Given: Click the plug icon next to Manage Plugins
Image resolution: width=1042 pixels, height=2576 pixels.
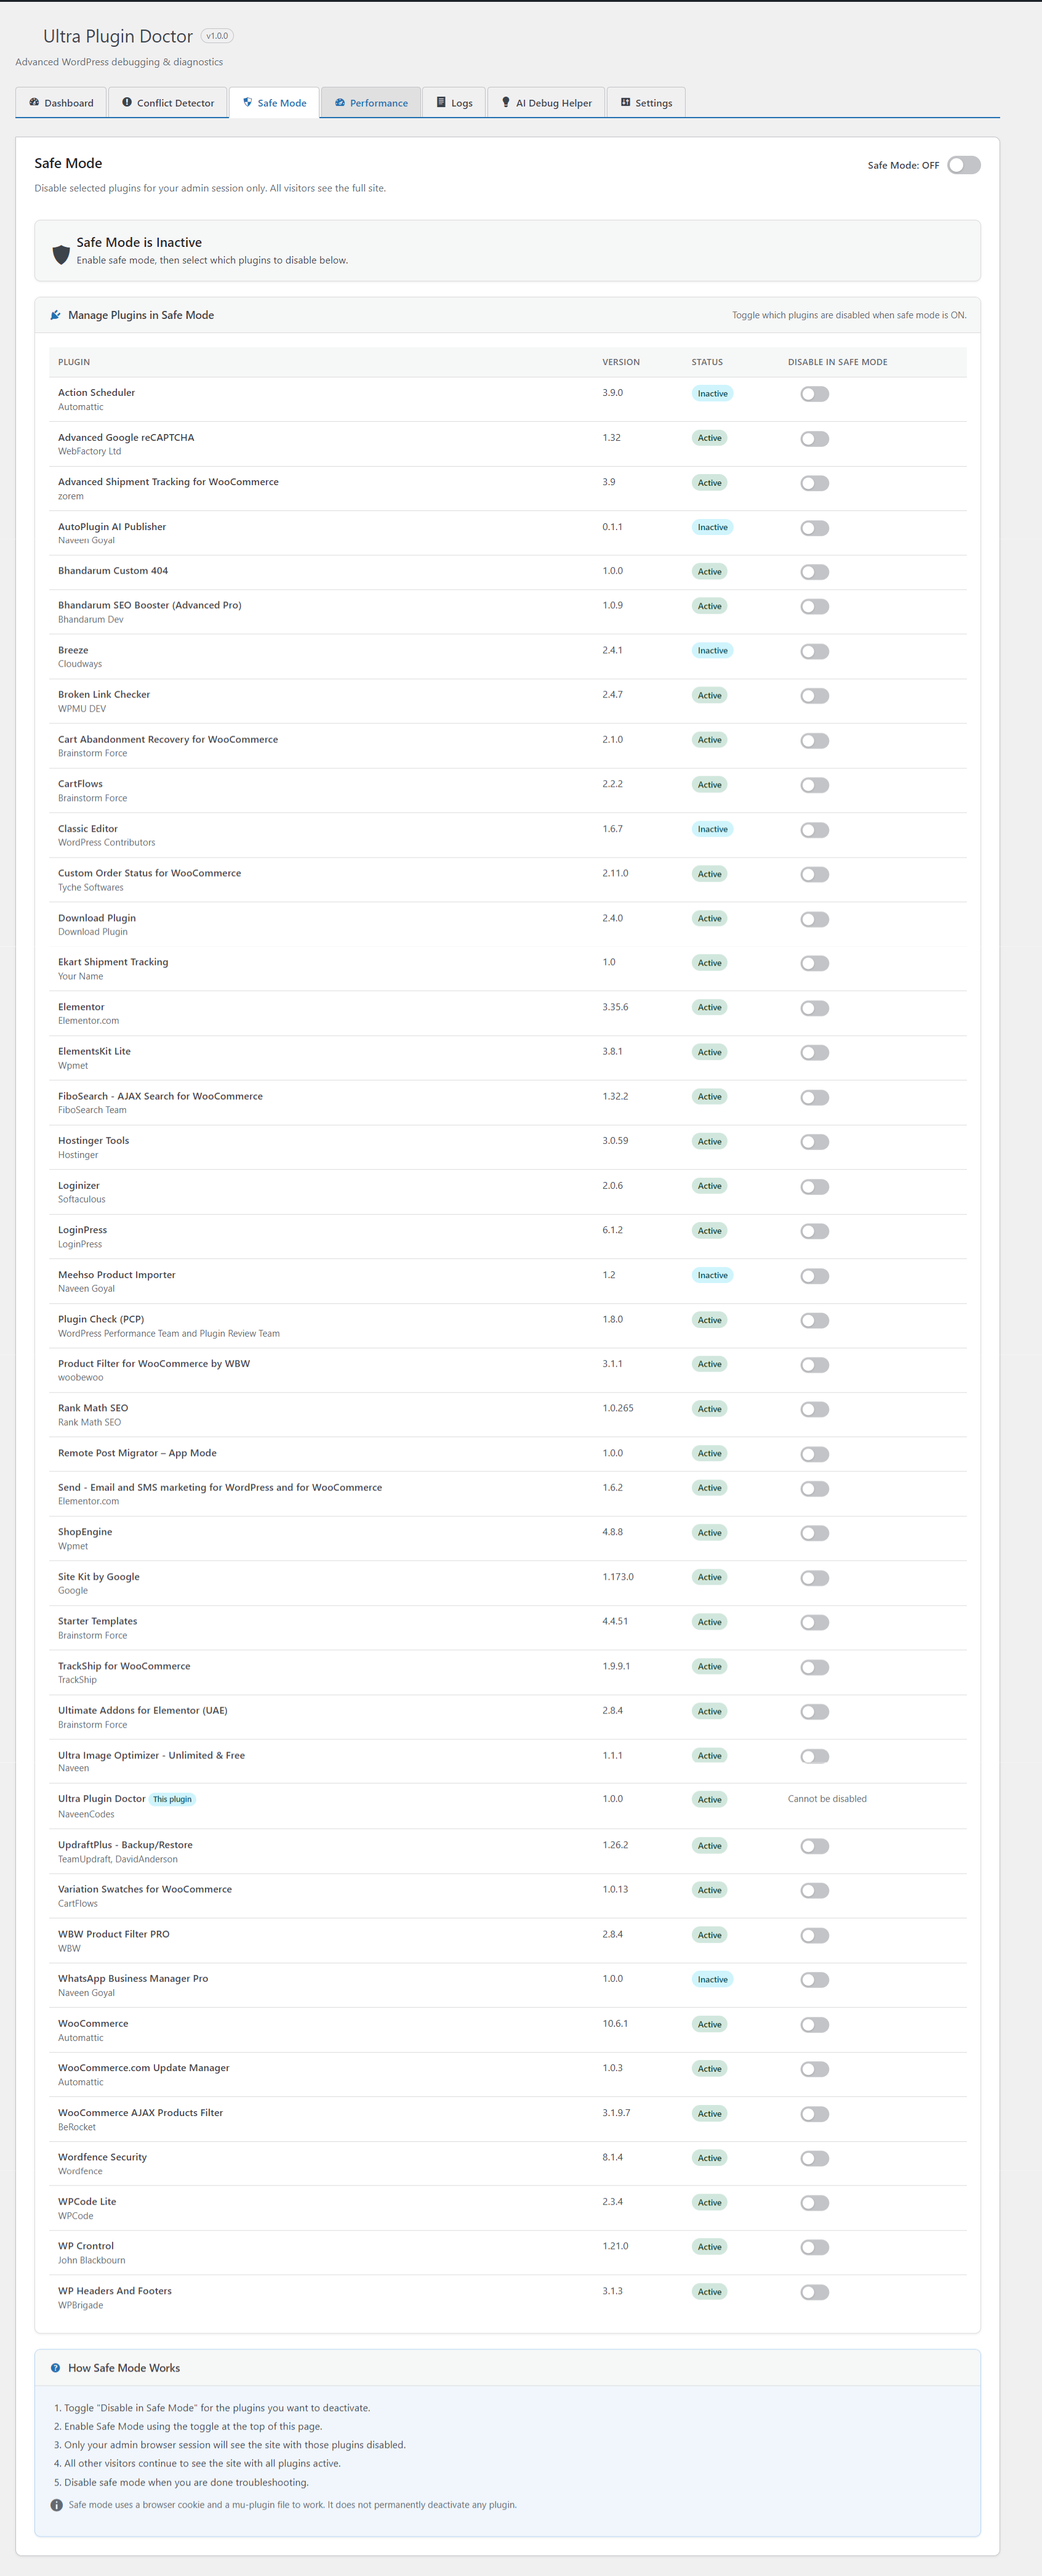Looking at the screenshot, I should click(55, 315).
